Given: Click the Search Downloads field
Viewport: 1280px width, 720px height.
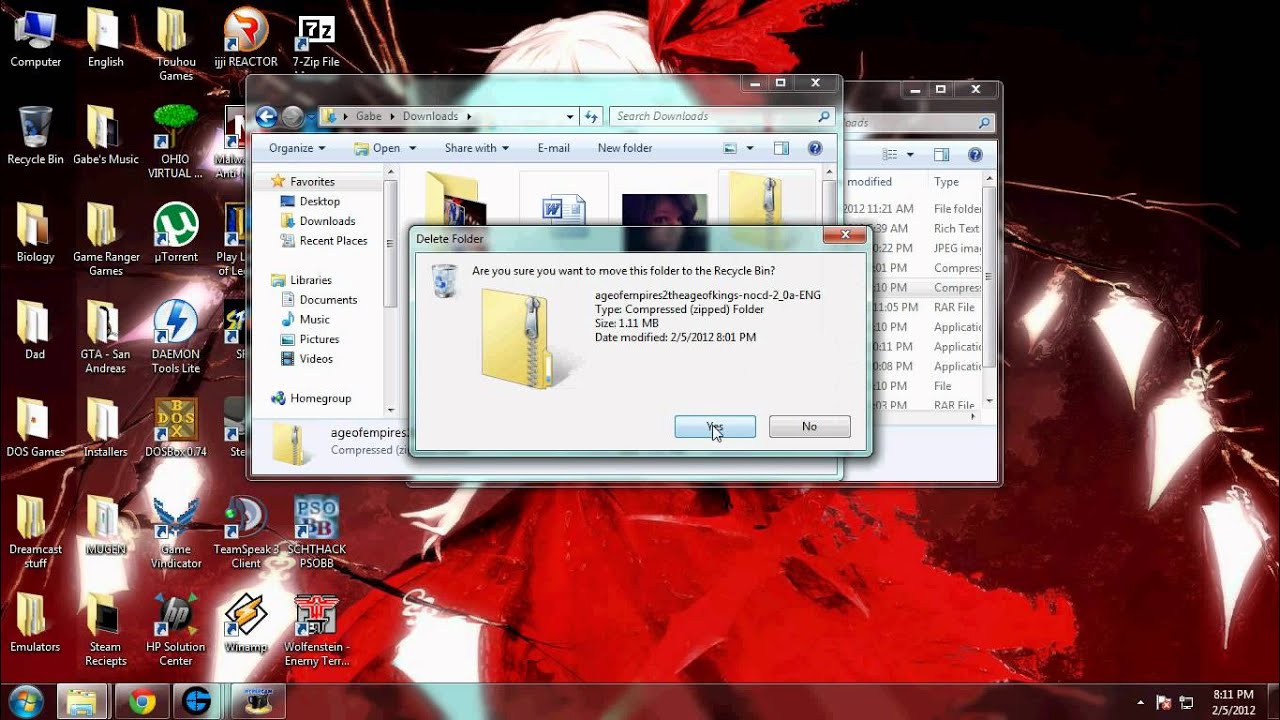Looking at the screenshot, I should [x=721, y=116].
